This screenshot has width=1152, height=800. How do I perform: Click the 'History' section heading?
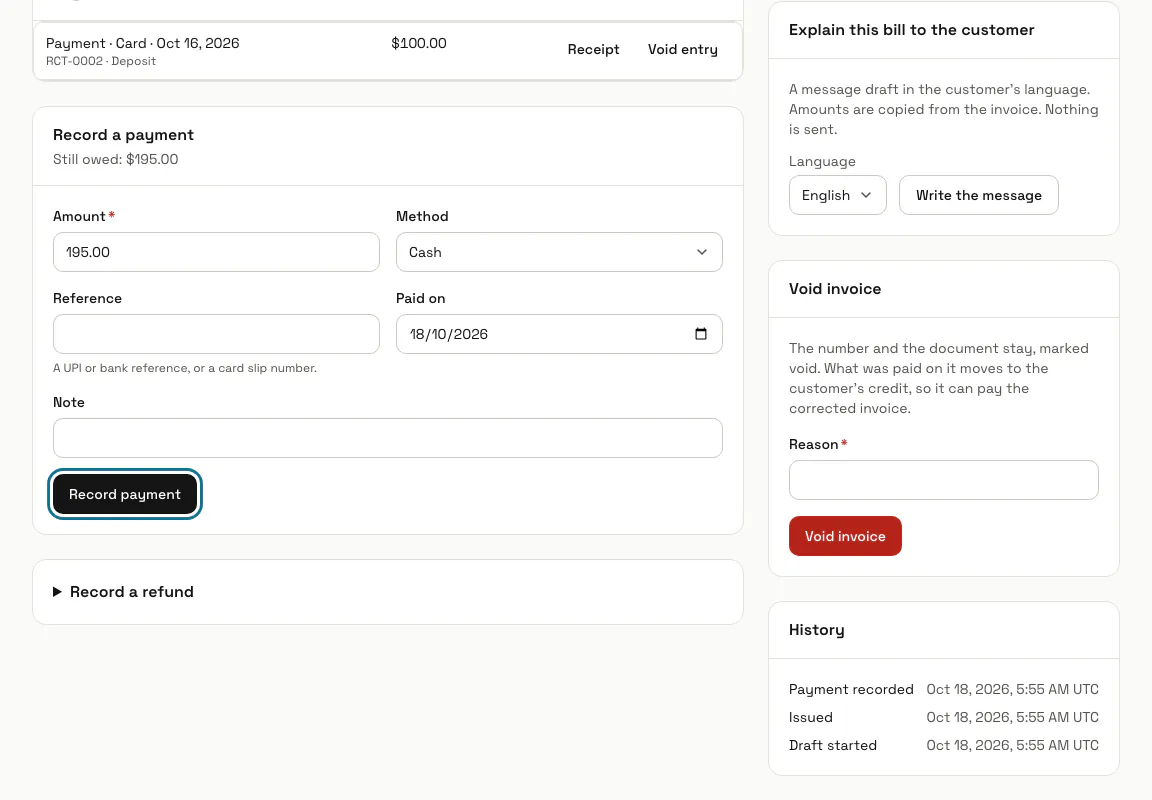pos(817,630)
